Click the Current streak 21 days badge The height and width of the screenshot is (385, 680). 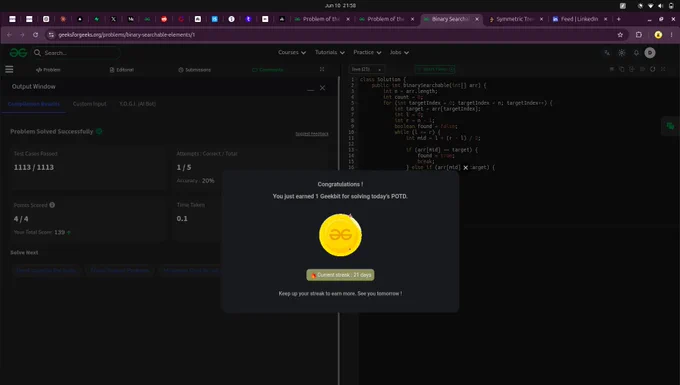coord(340,275)
